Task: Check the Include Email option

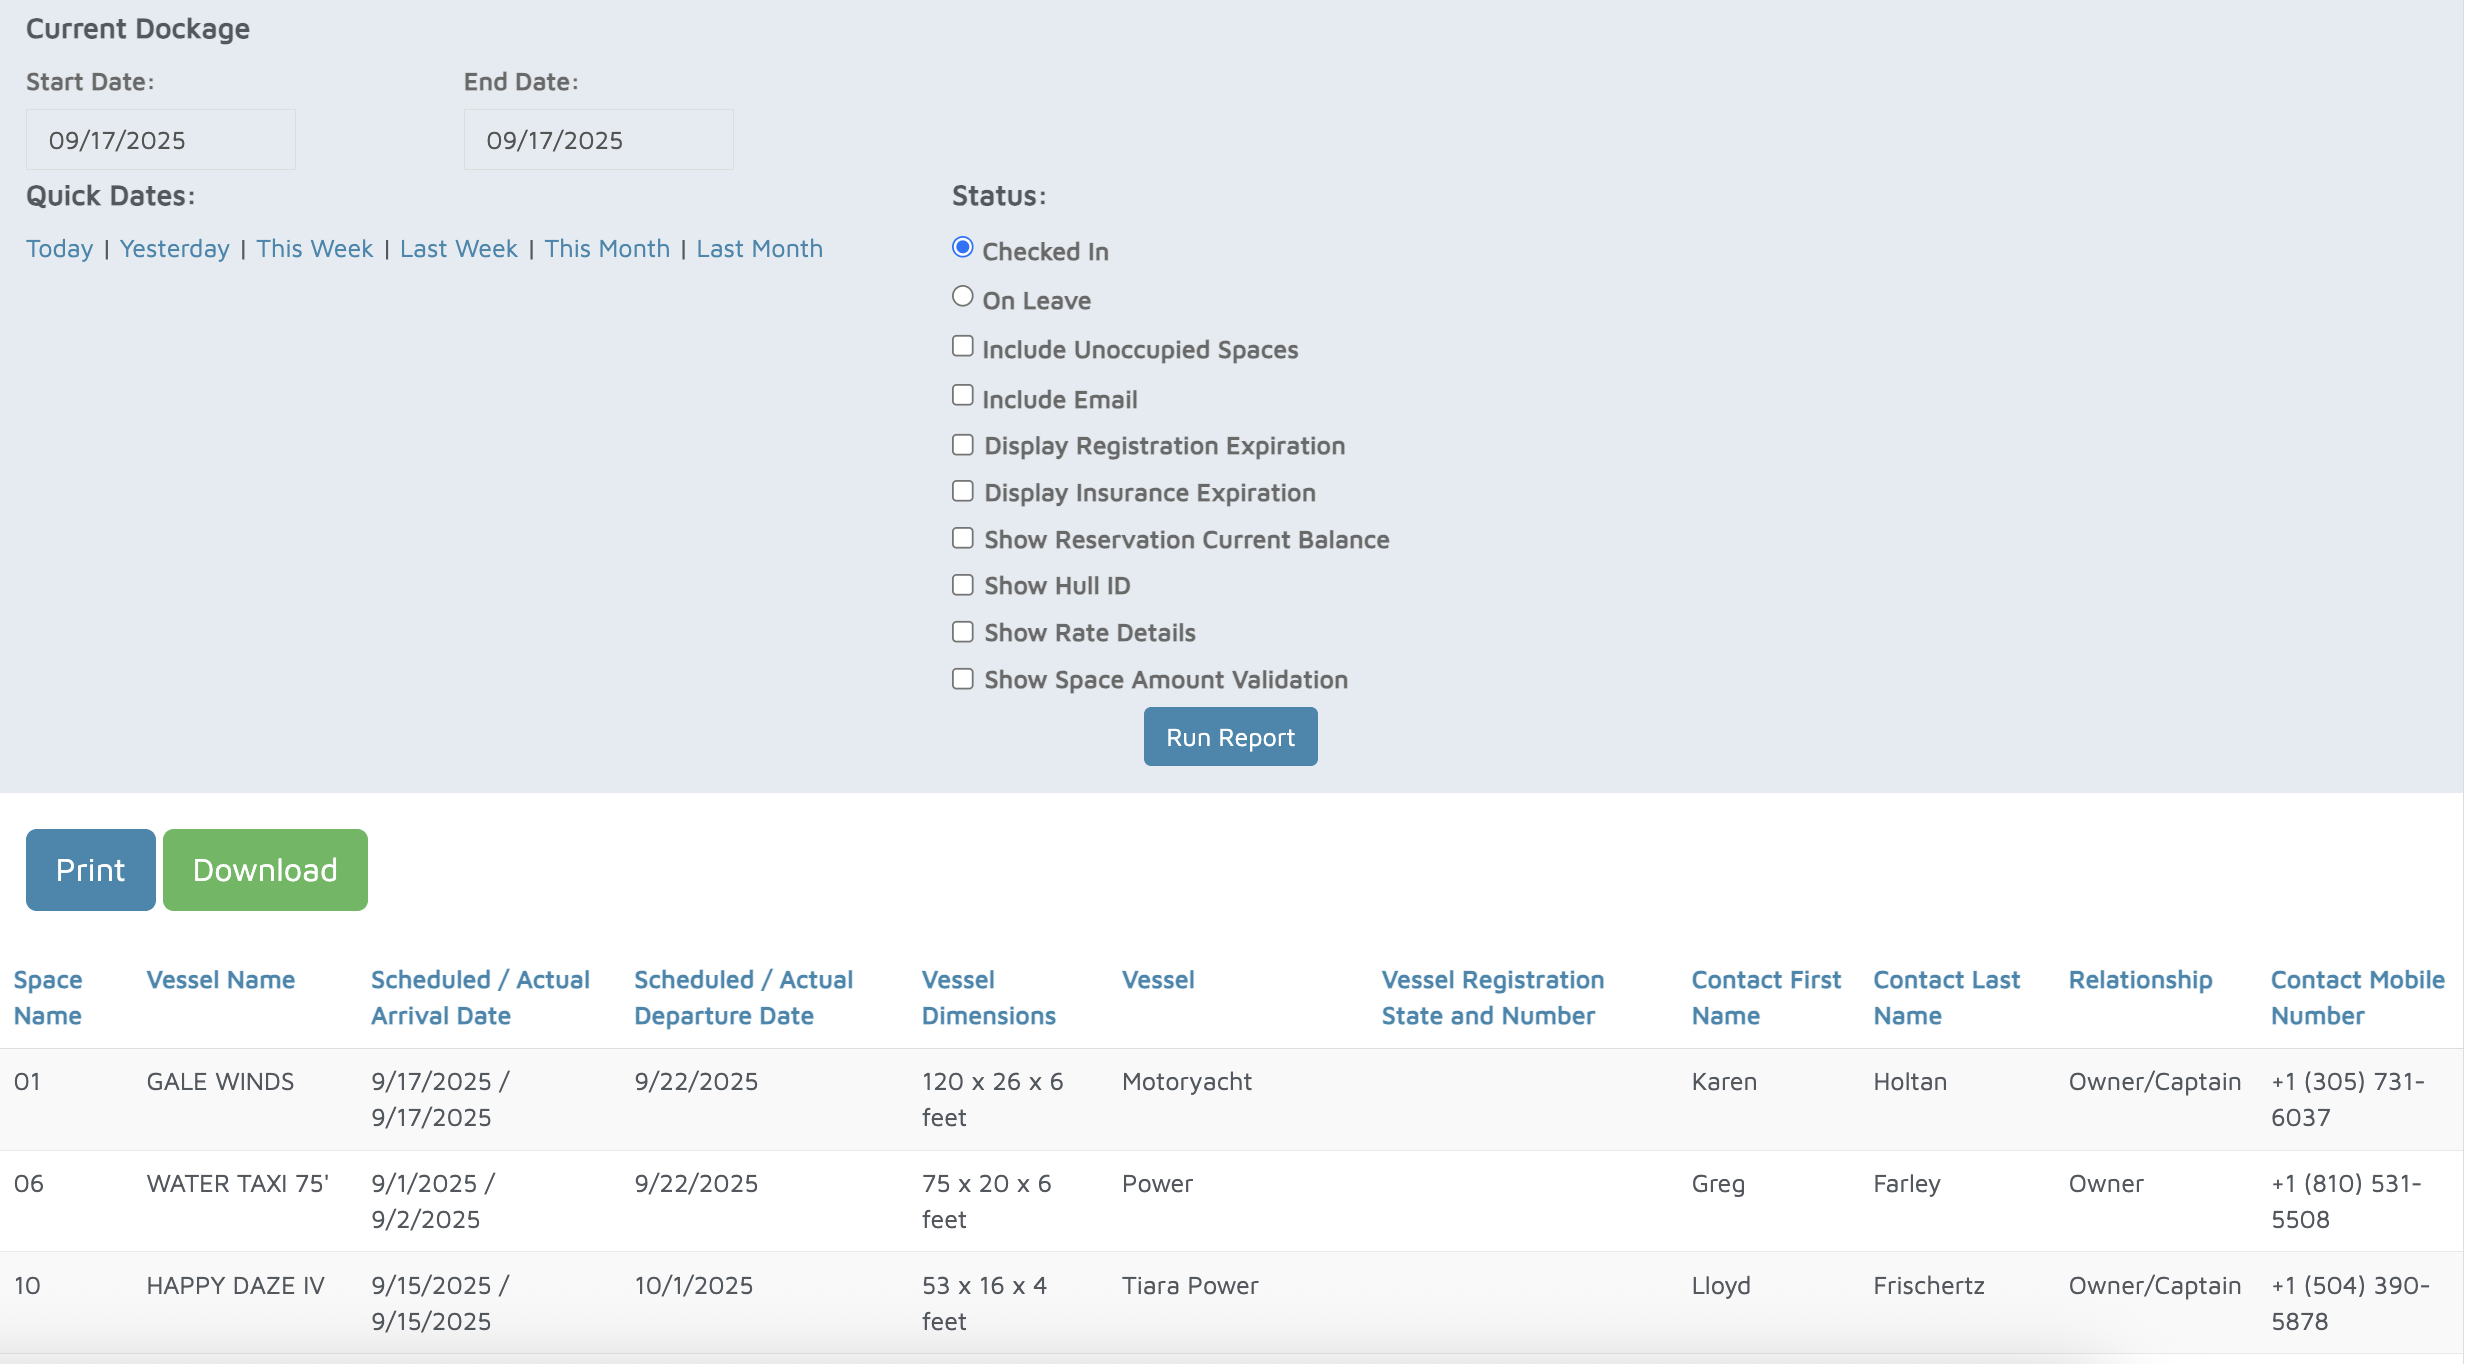Action: pyautogui.click(x=962, y=395)
